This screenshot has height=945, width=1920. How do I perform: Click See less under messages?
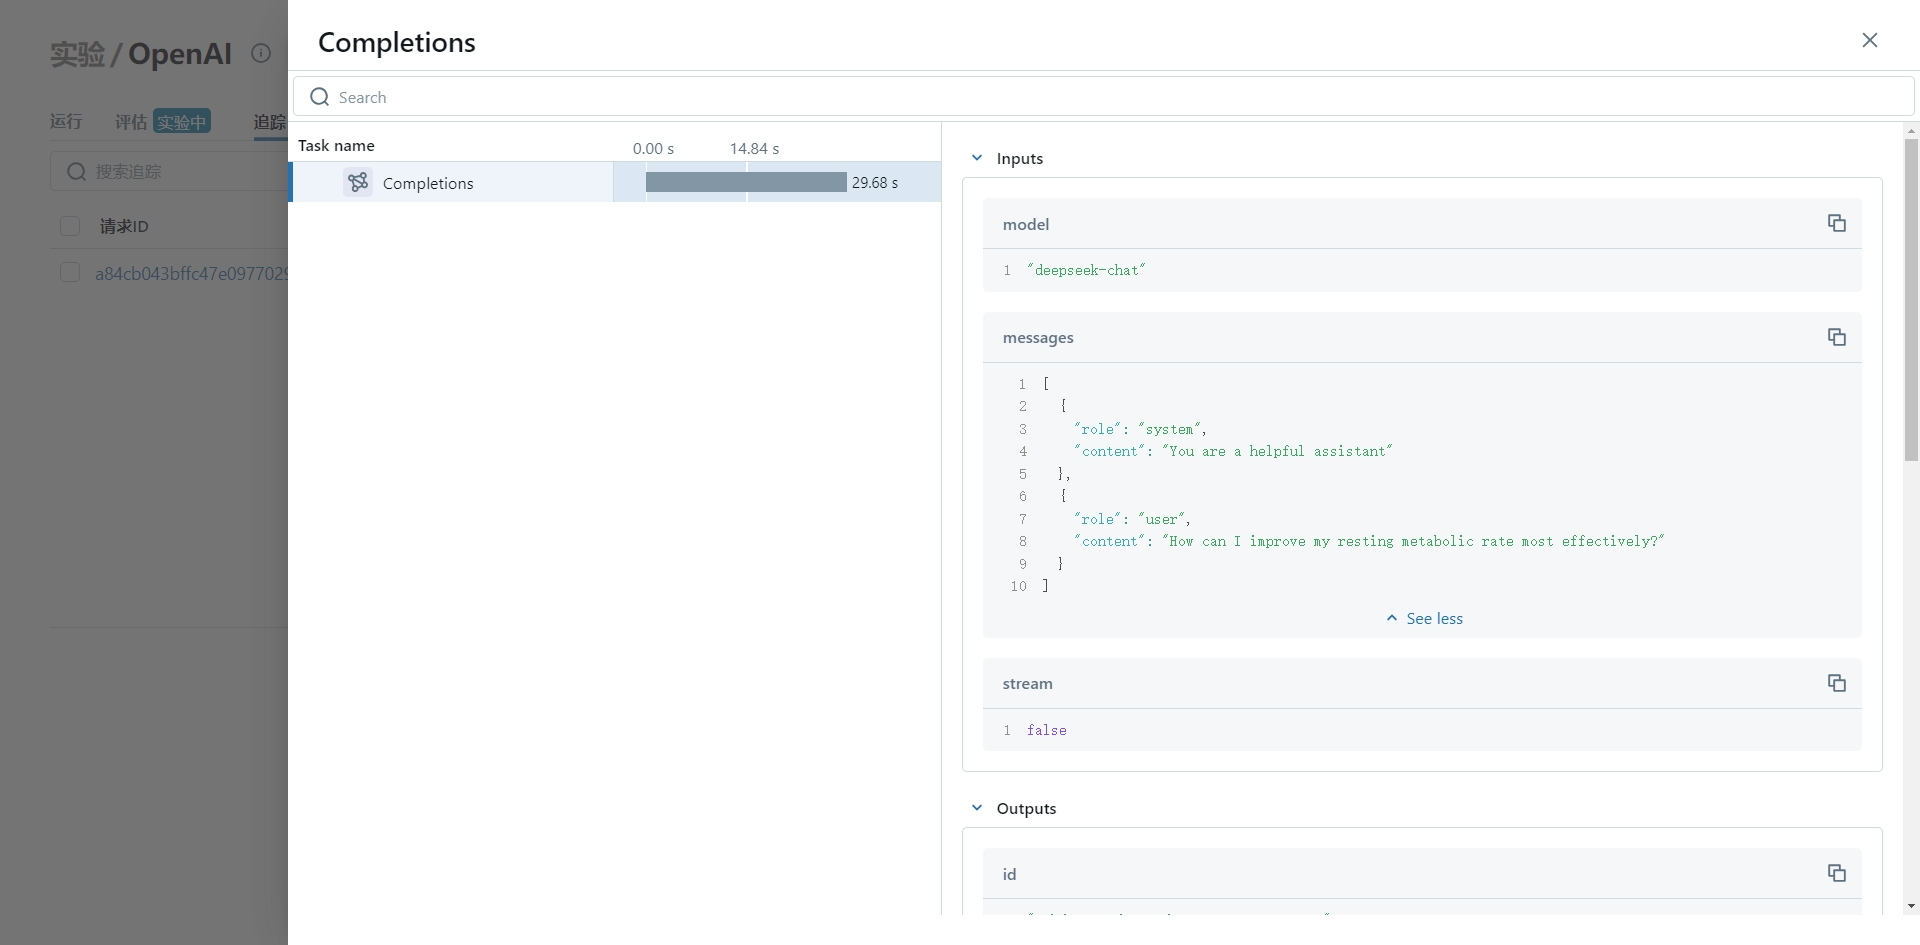[1424, 619]
